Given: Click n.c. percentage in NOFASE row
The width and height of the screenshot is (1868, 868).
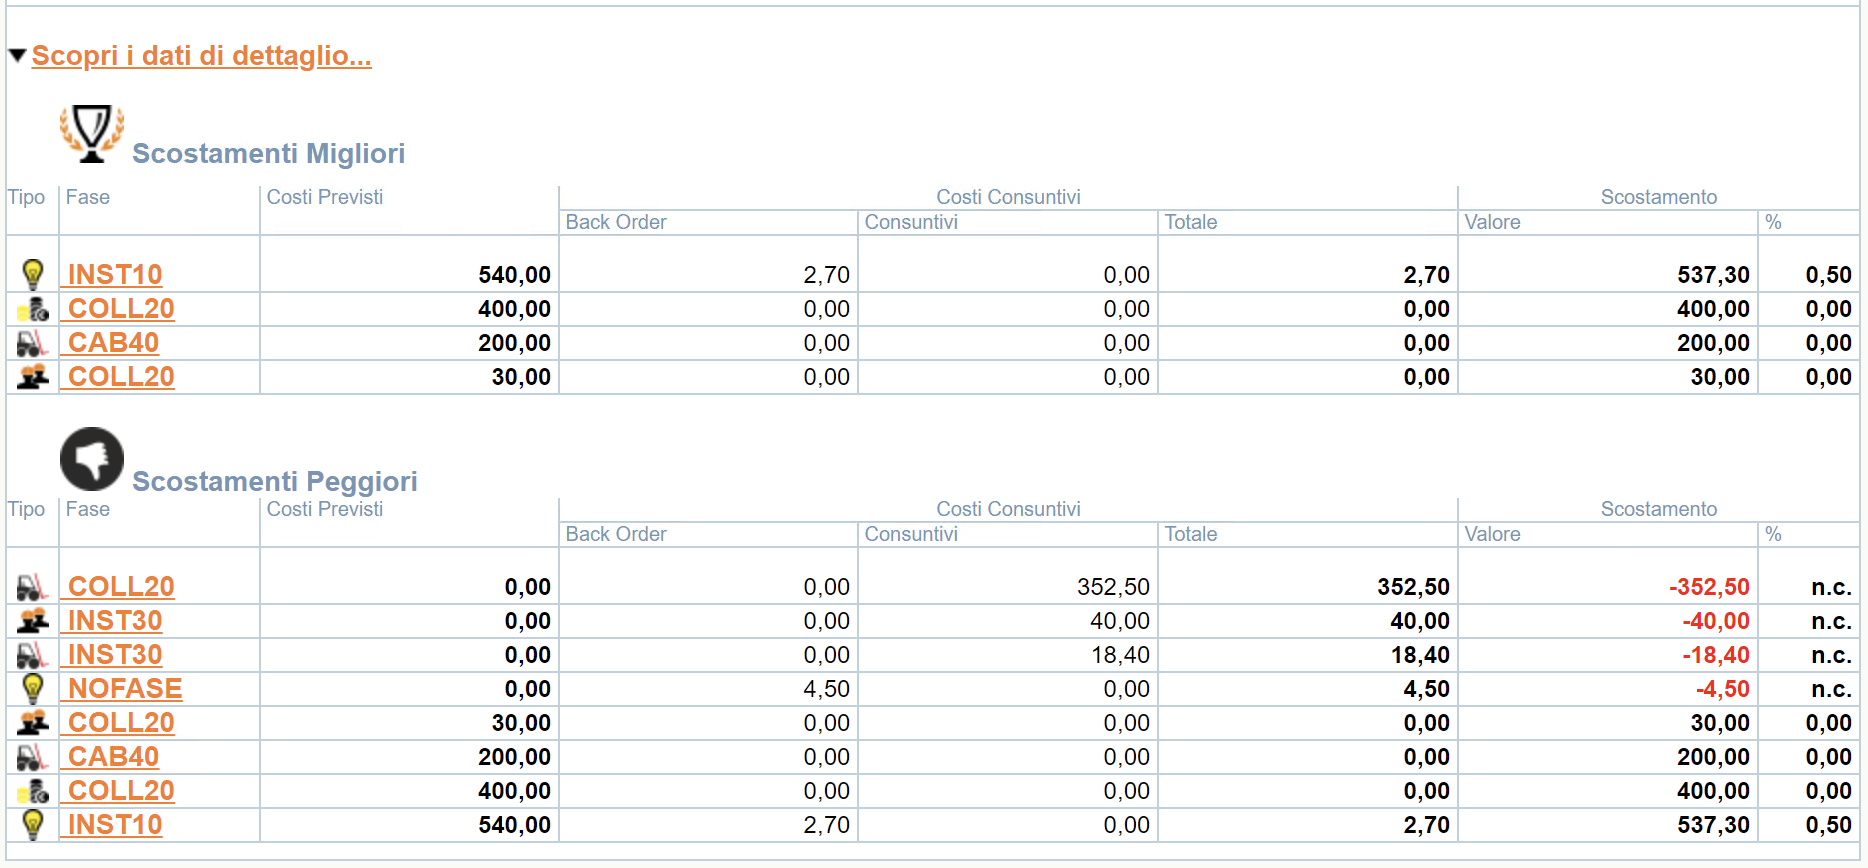Looking at the screenshot, I should (x=1831, y=689).
